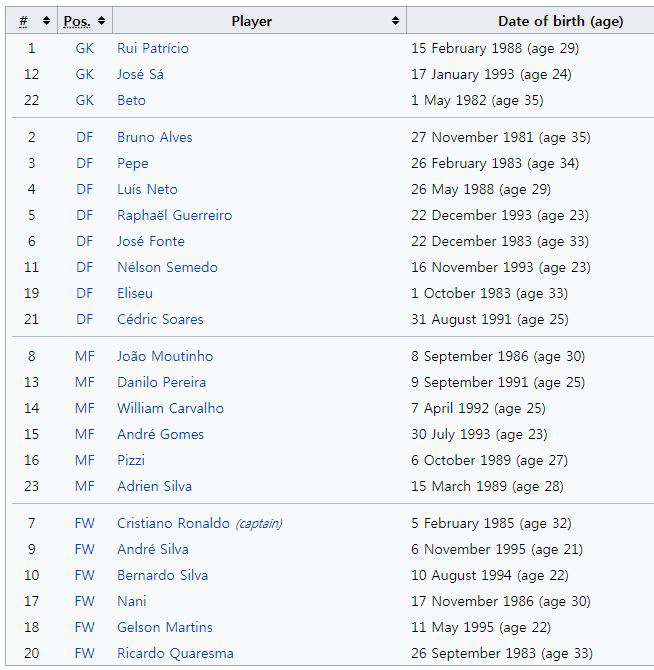Open Cristiano Ronaldo's player page

(x=173, y=523)
